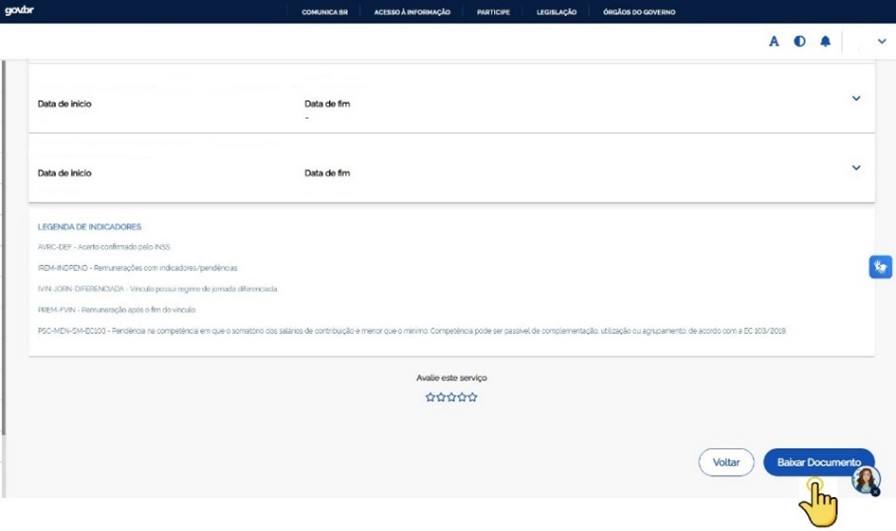896x531 pixels.
Task: Expand the user account dropdown arrow
Action: [881, 42]
